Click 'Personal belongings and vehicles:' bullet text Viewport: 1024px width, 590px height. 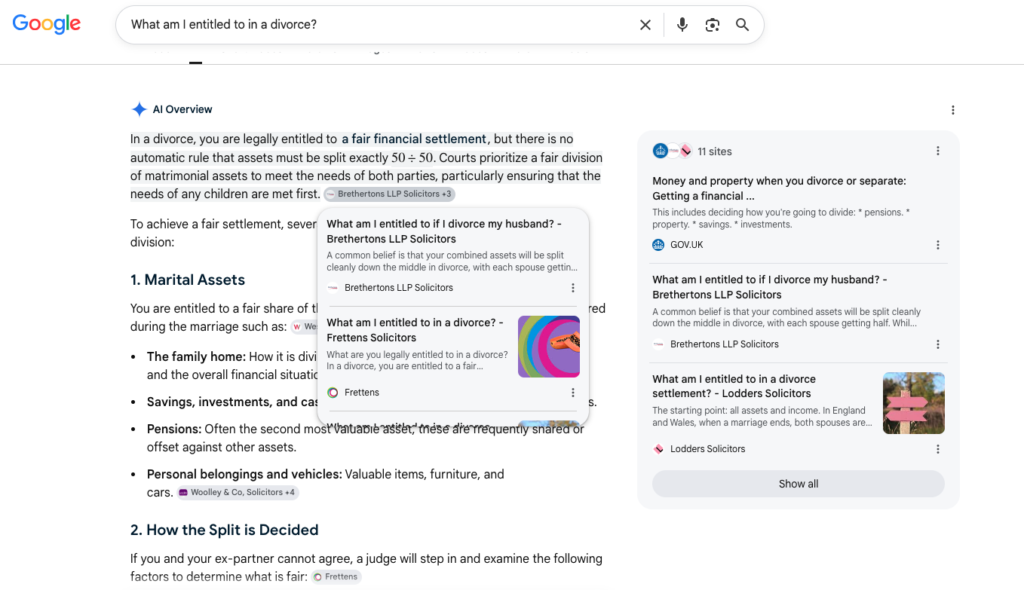pos(244,474)
